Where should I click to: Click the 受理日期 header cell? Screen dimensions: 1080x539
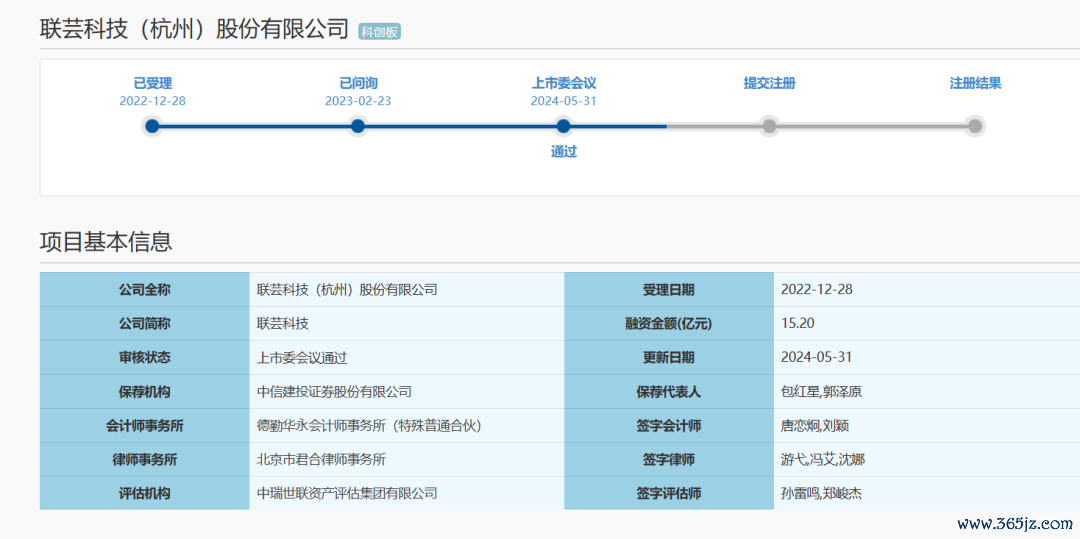coord(669,290)
